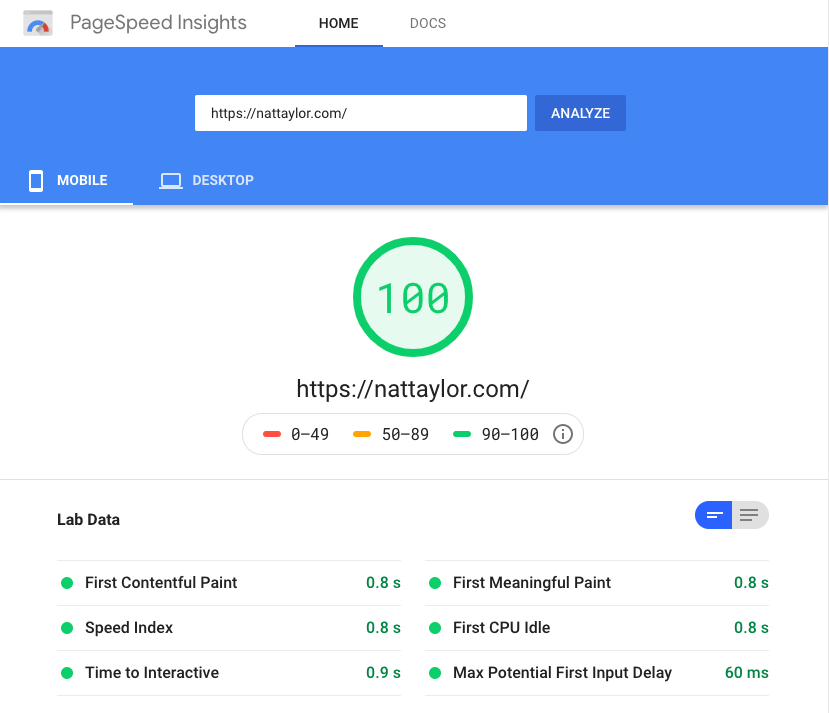Click the First Meaningful Paint 0.8 s value
The height and width of the screenshot is (713, 829).
coord(751,582)
